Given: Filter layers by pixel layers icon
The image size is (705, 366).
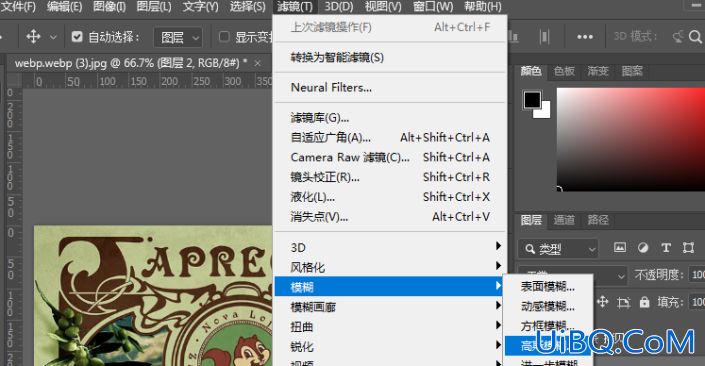Looking at the screenshot, I should click(x=620, y=247).
